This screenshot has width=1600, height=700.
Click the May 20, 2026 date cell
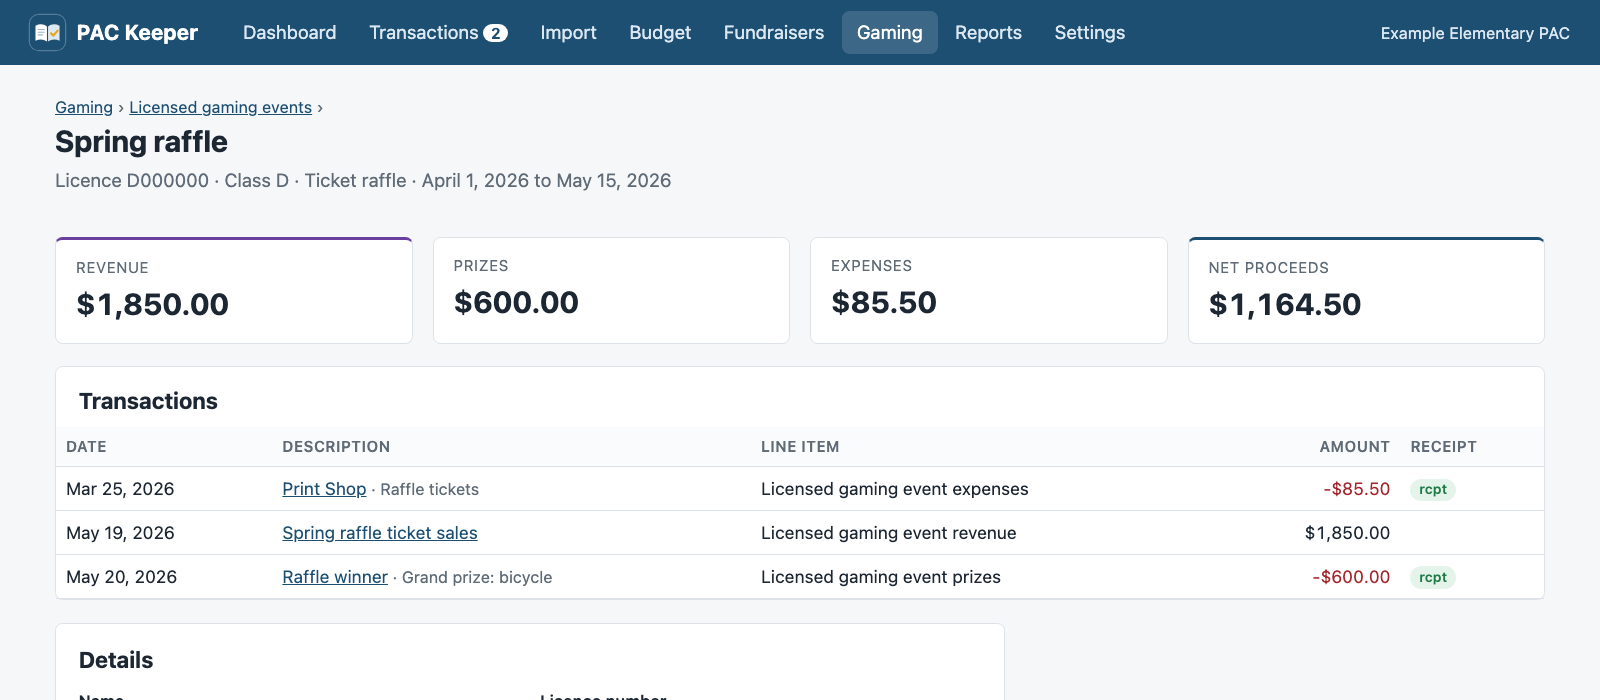(x=121, y=577)
